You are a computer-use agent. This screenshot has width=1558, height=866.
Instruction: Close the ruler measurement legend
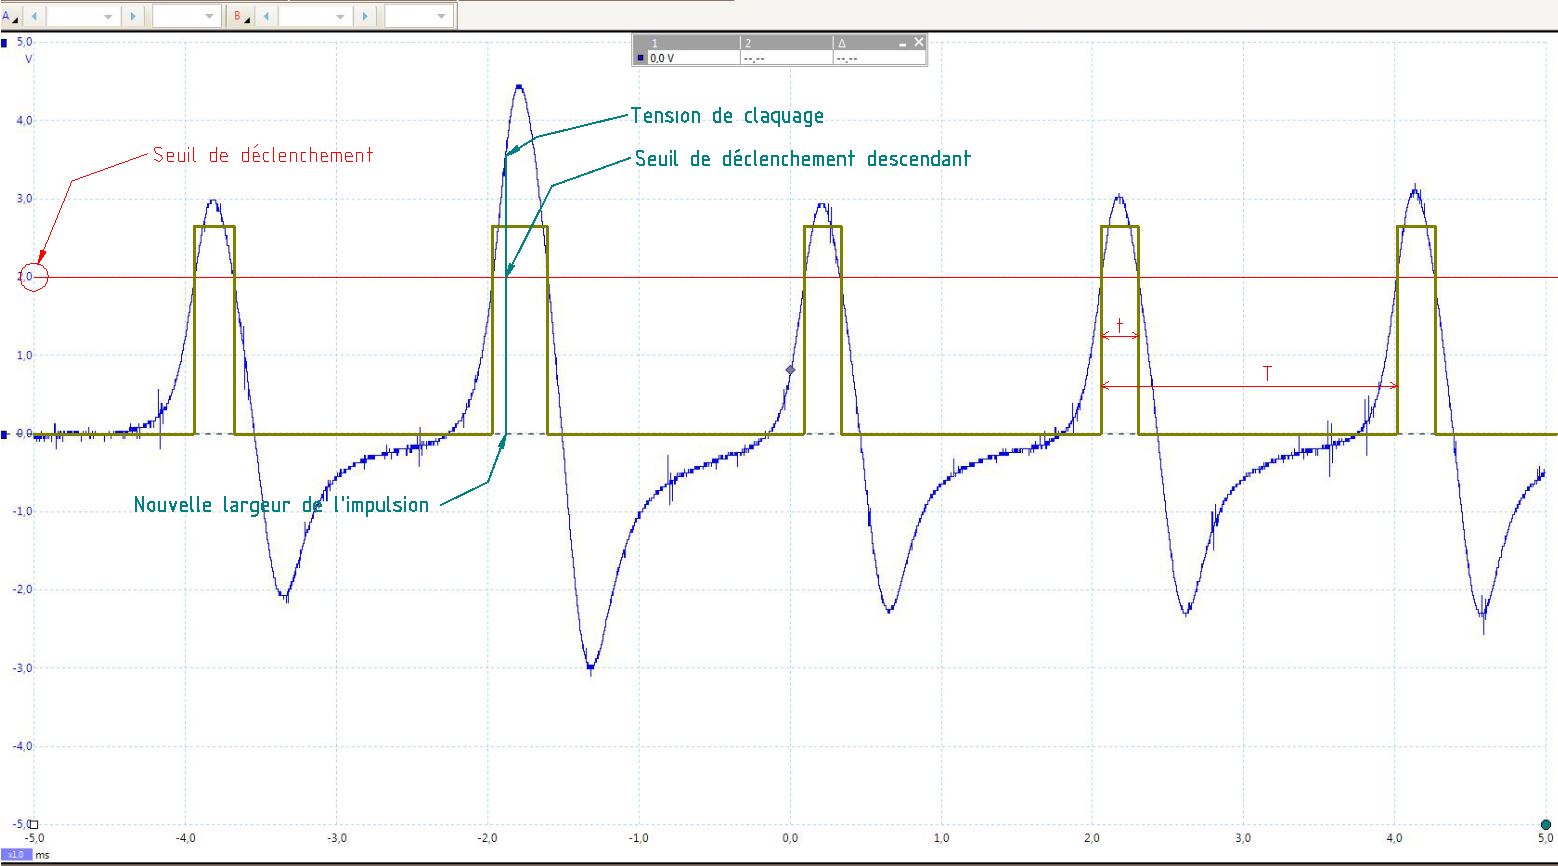coord(918,42)
